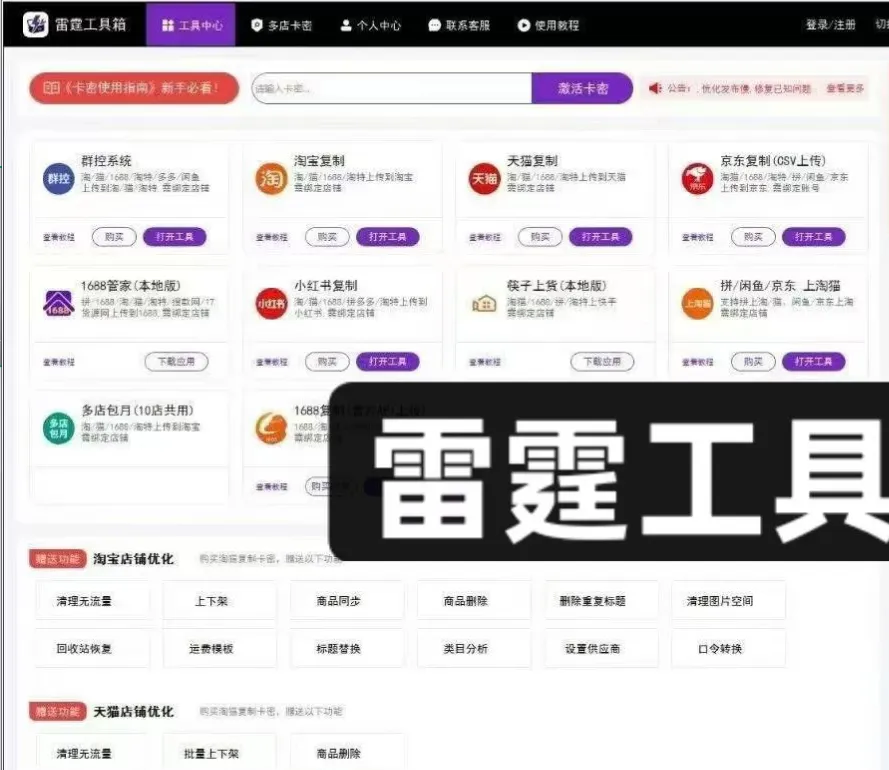Click 下载应用 in 筷子上货 card
The image size is (889, 770).
(x=602, y=361)
